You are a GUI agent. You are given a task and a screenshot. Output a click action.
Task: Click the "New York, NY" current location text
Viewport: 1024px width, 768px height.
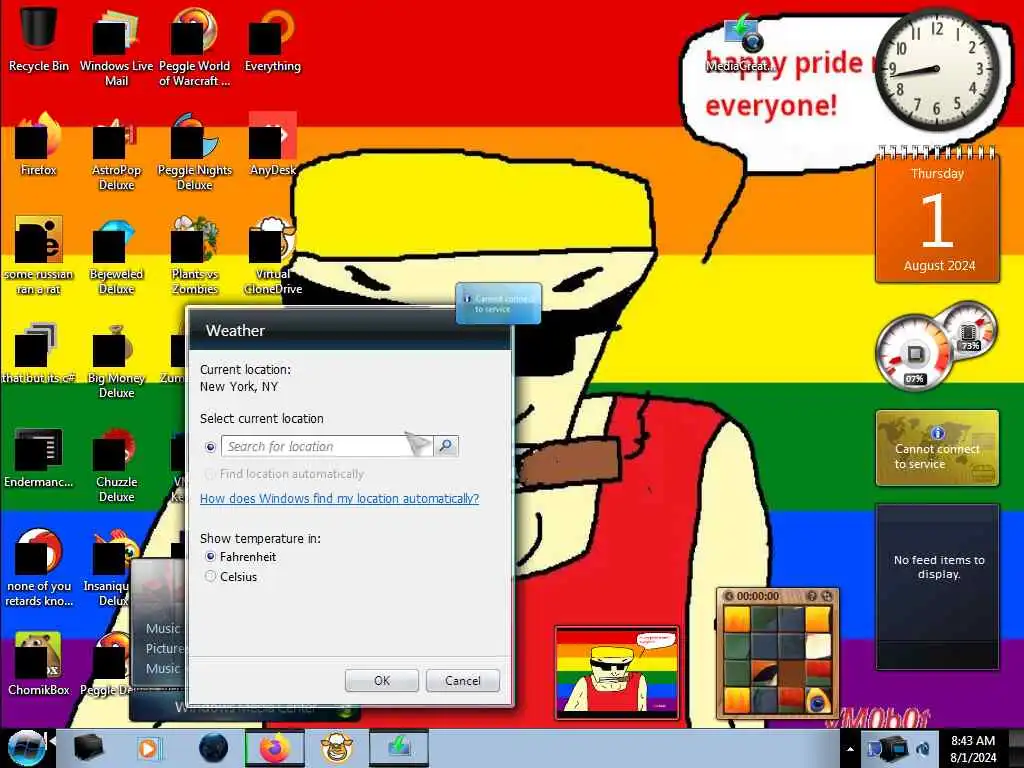click(x=239, y=387)
